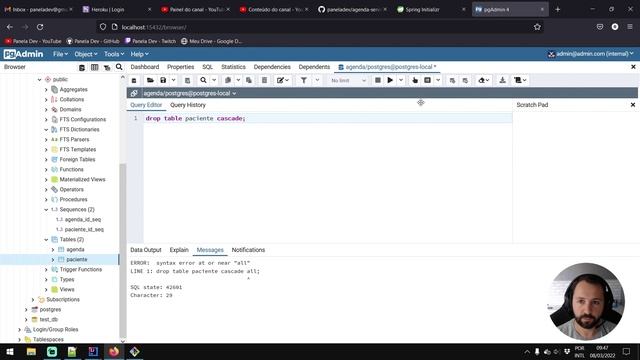Switch to the Dependents tab
Screen dimensions: 640x360
tap(314, 67)
